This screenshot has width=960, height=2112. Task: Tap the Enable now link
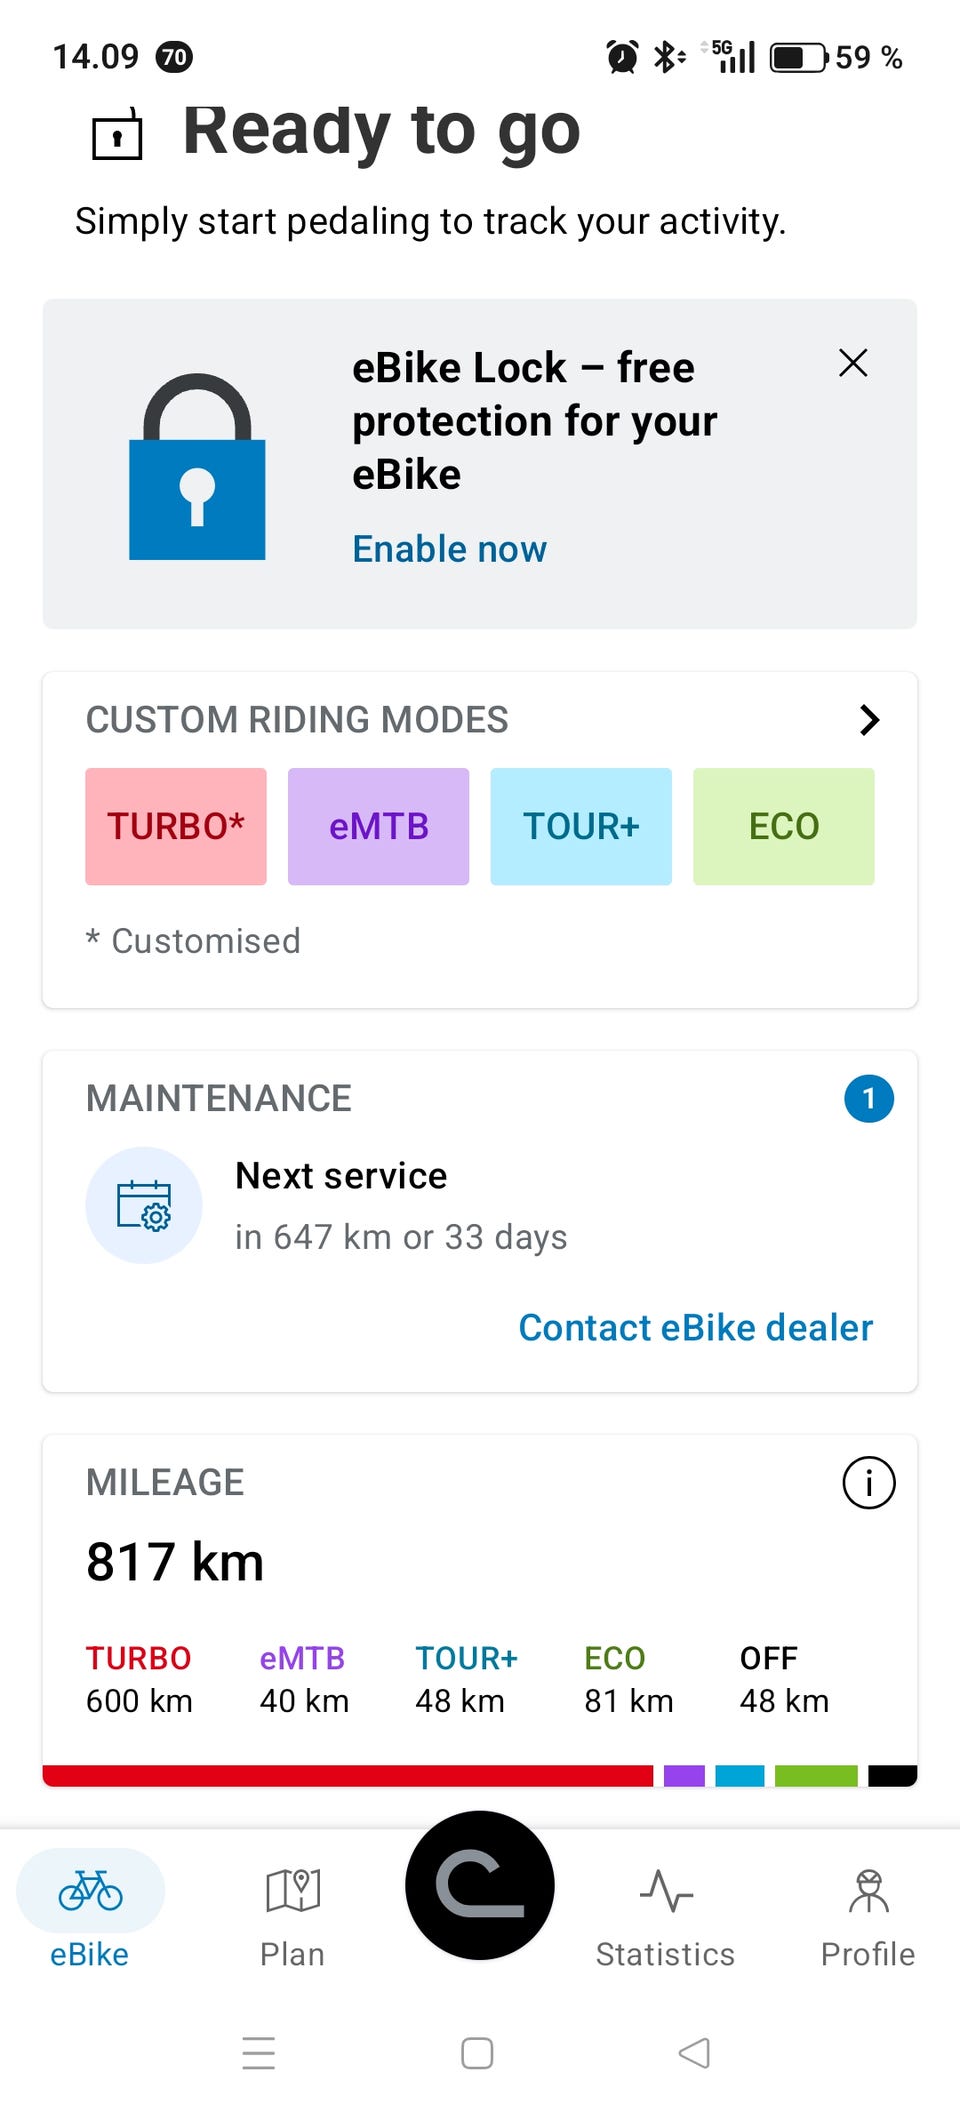click(x=450, y=549)
